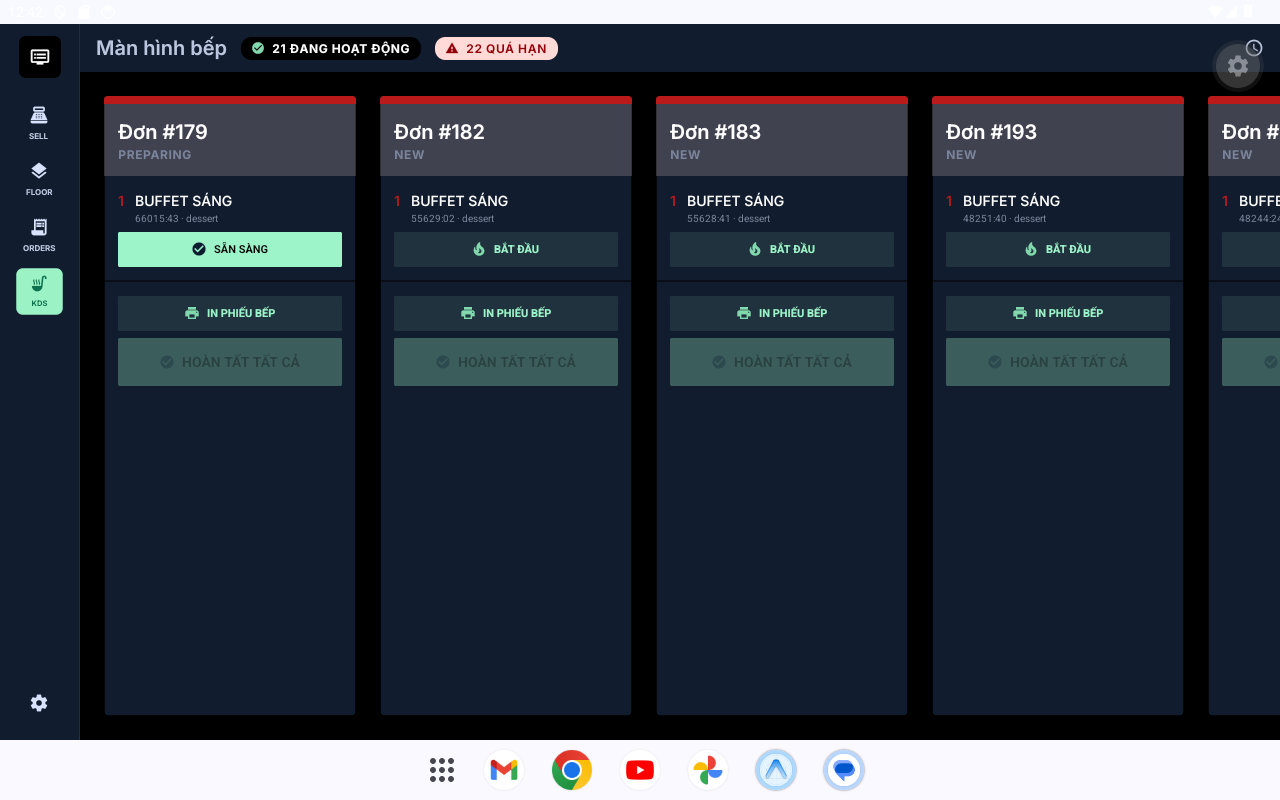Open the SELL screen from sidebar
Screen dimensions: 1280x800
pyautogui.click(x=39, y=123)
